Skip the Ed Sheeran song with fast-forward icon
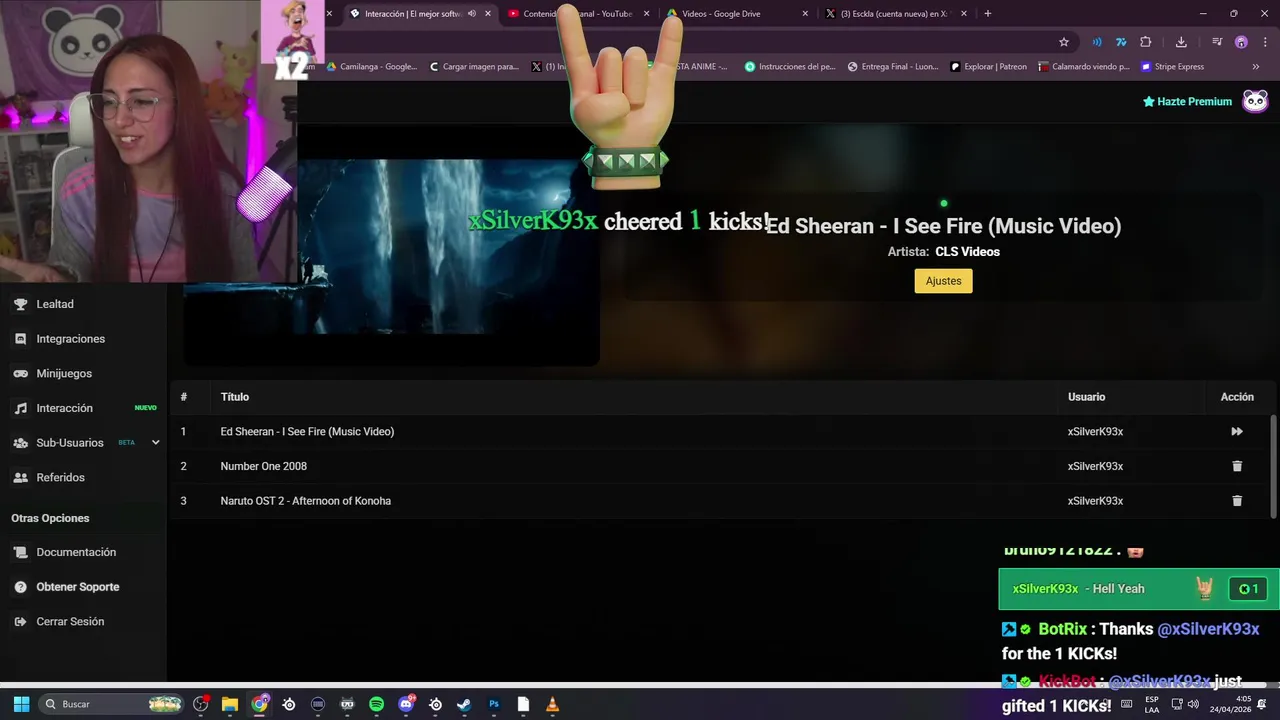Image resolution: width=1280 pixels, height=720 pixels. tap(1237, 432)
